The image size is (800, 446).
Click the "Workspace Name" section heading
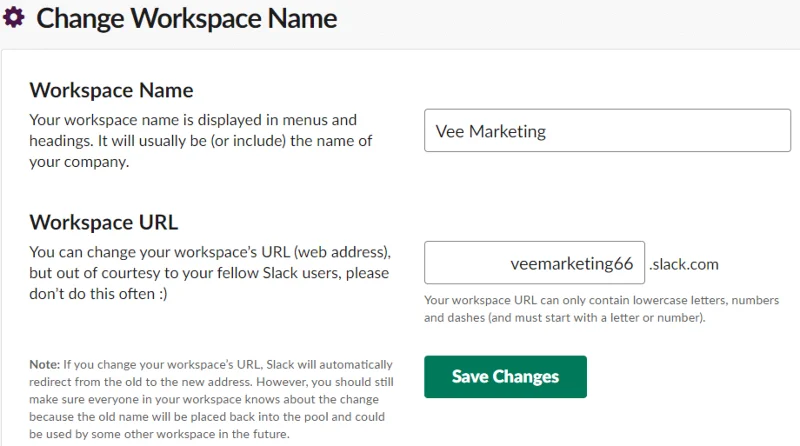tap(111, 90)
